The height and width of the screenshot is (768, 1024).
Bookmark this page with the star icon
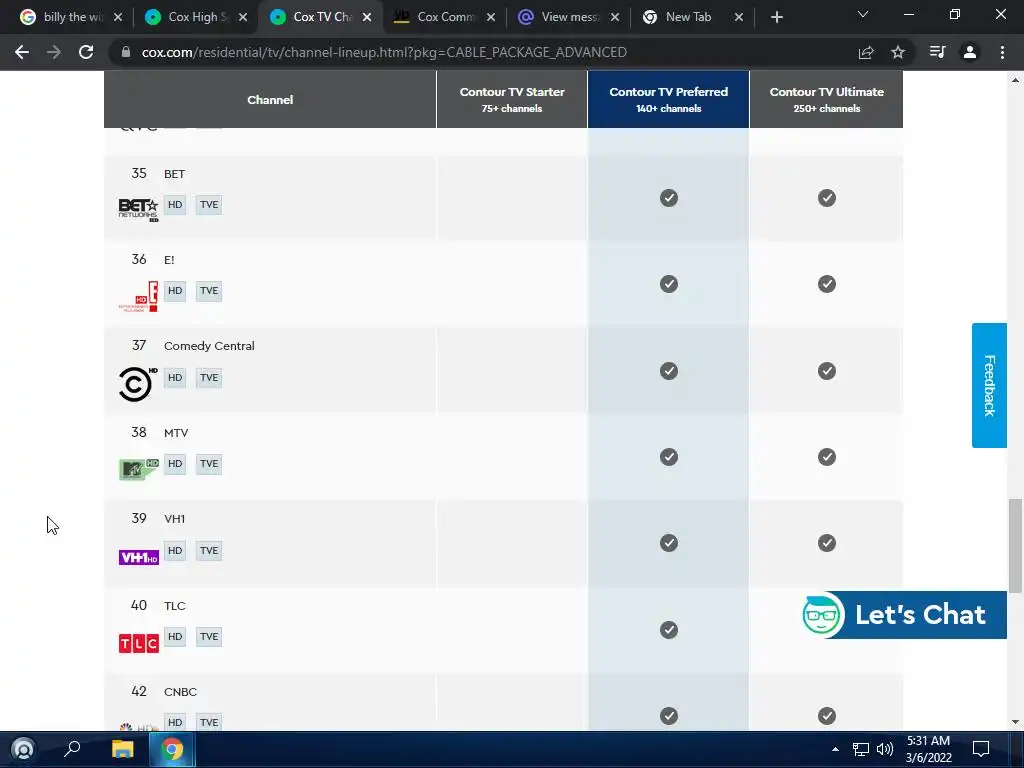click(x=898, y=52)
